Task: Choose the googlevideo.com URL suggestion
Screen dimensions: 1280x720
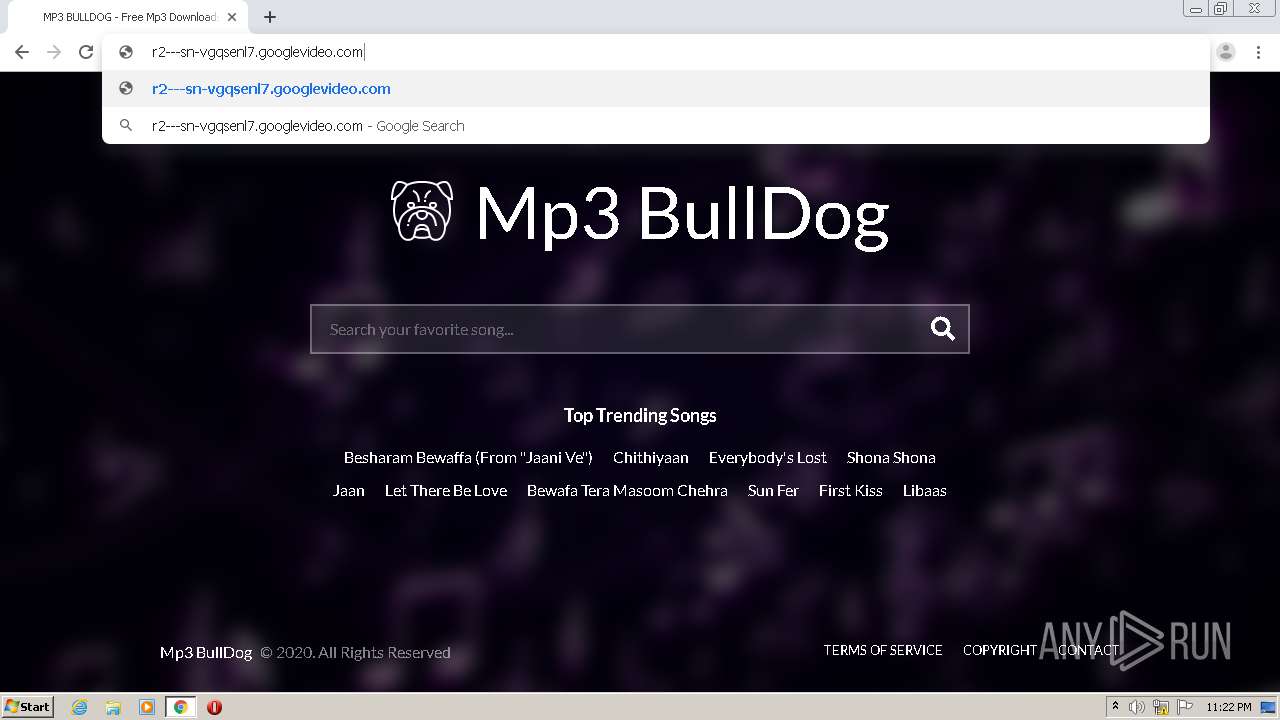Action: coord(656,89)
